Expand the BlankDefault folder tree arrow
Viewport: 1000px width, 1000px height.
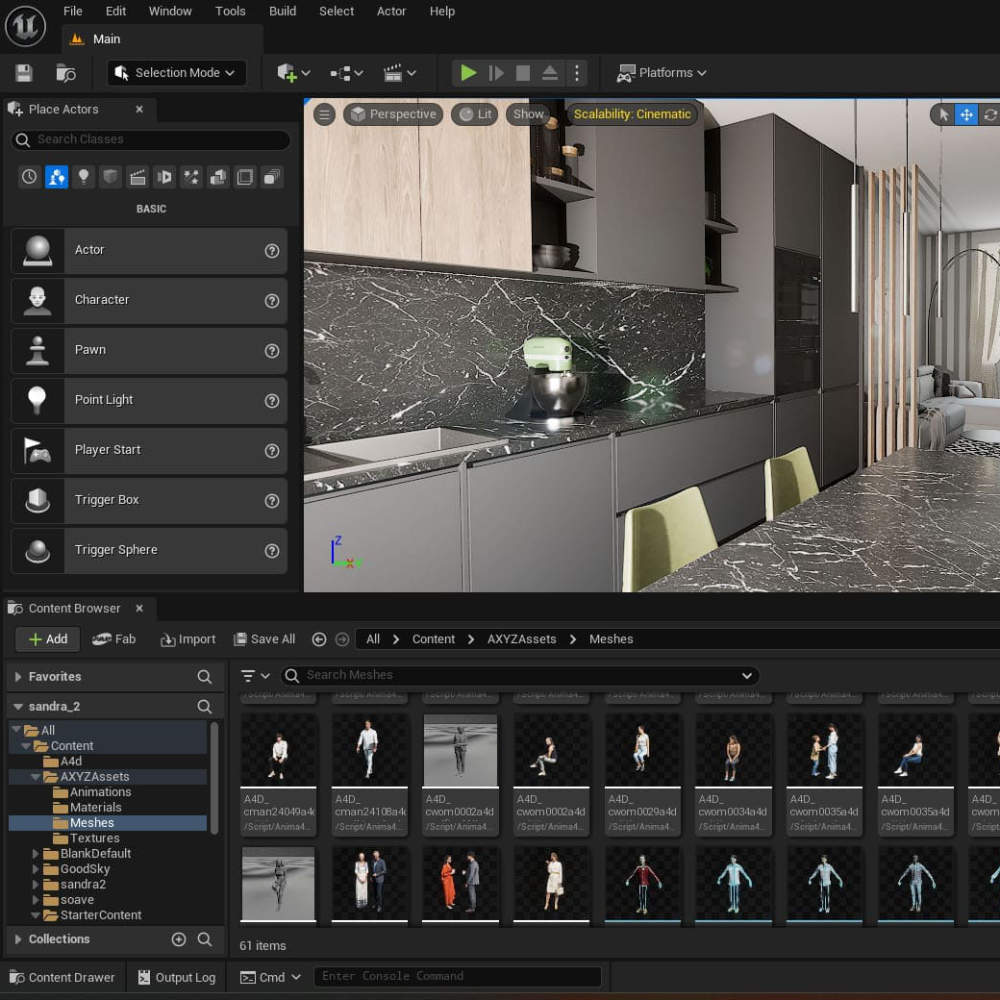pyautogui.click(x=36, y=854)
